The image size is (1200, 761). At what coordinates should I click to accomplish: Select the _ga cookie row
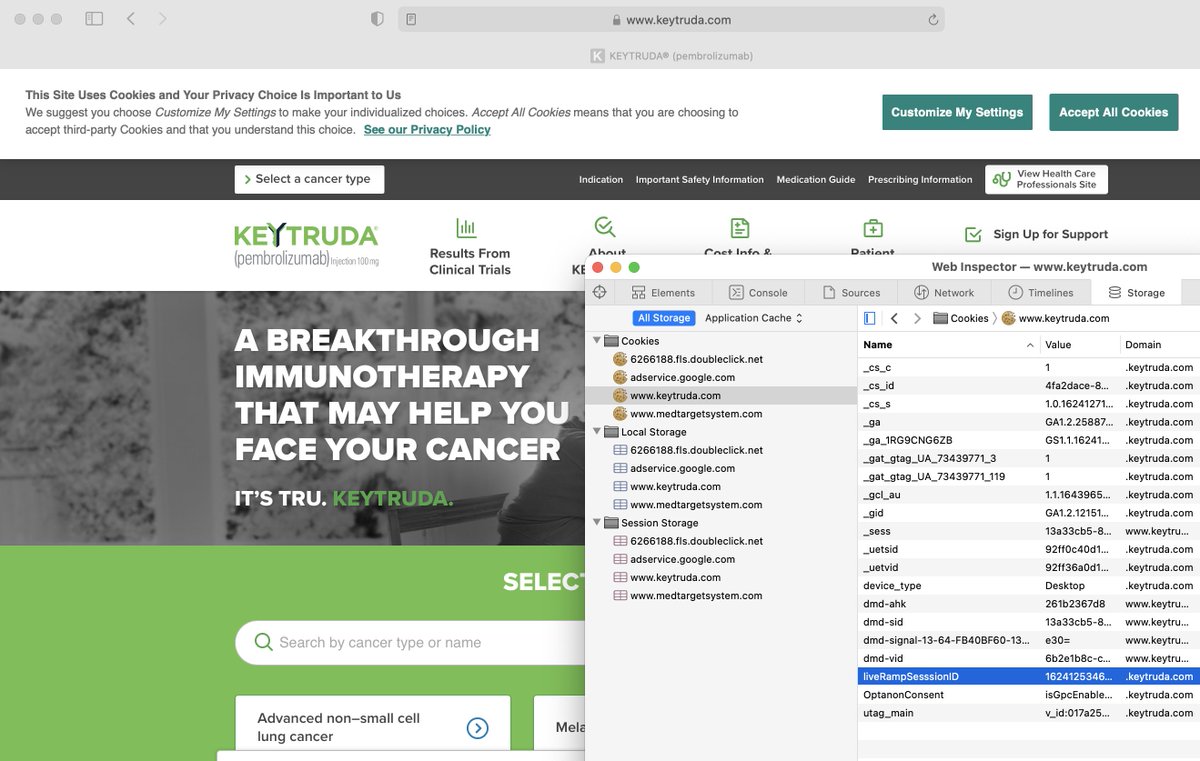point(1029,422)
